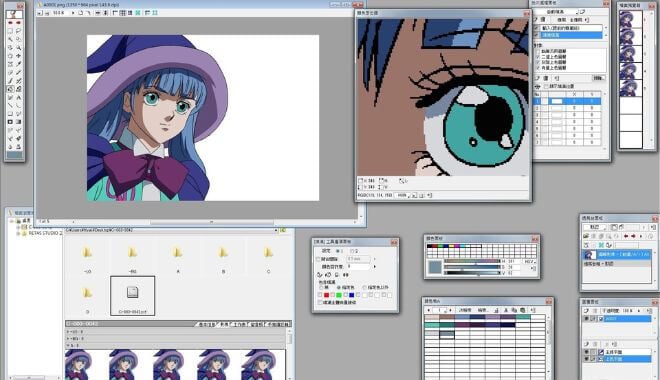Select row 4 in the numbered table
The height and width of the screenshot is (380, 660).
pos(567,122)
